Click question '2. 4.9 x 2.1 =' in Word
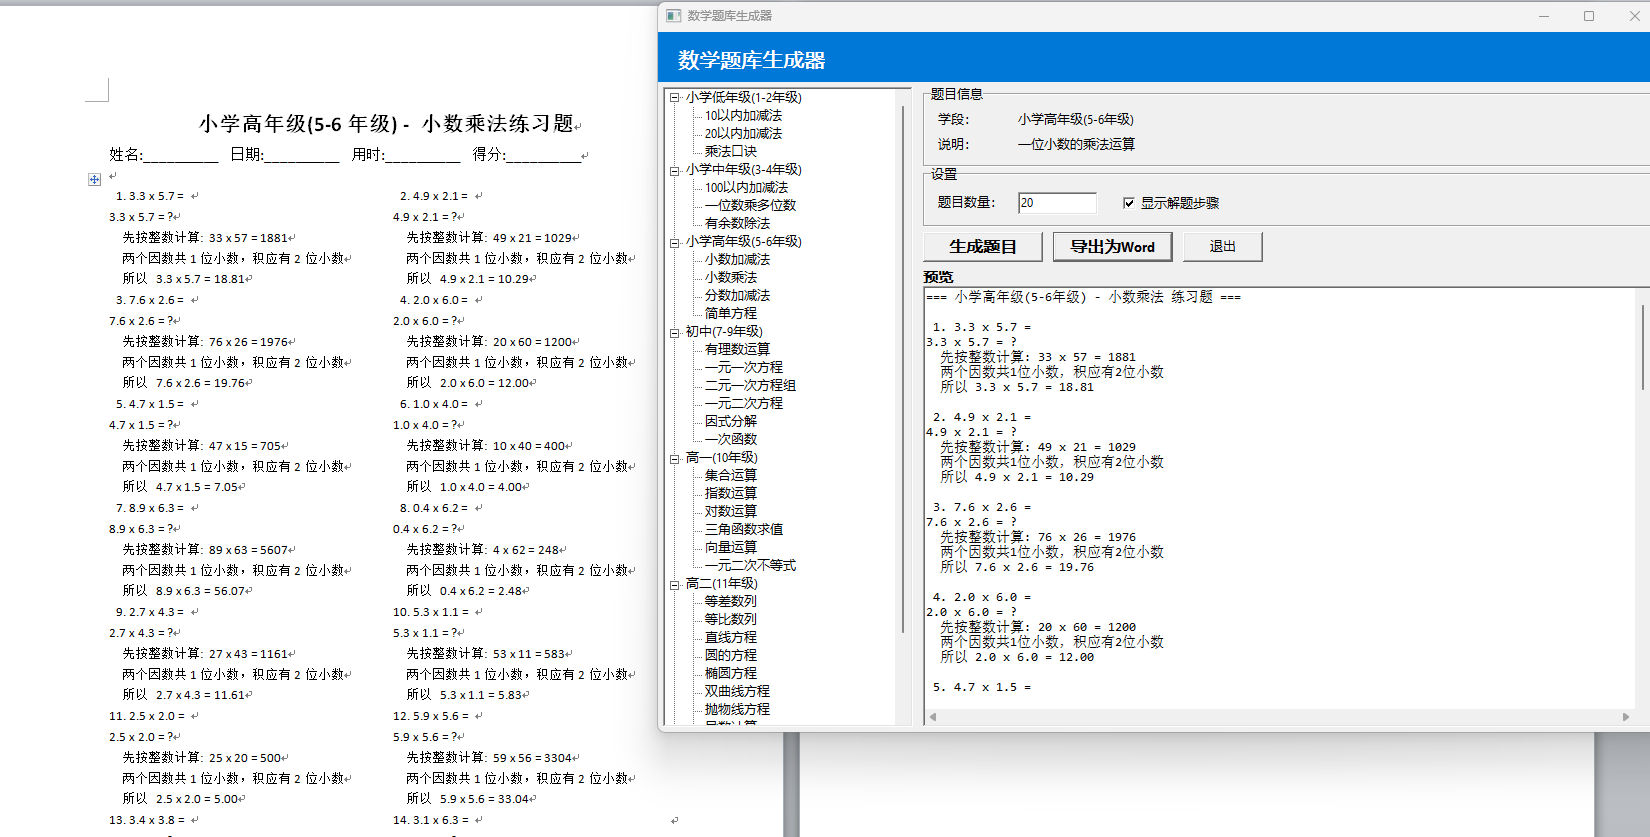This screenshot has height=837, width=1650. tap(434, 196)
